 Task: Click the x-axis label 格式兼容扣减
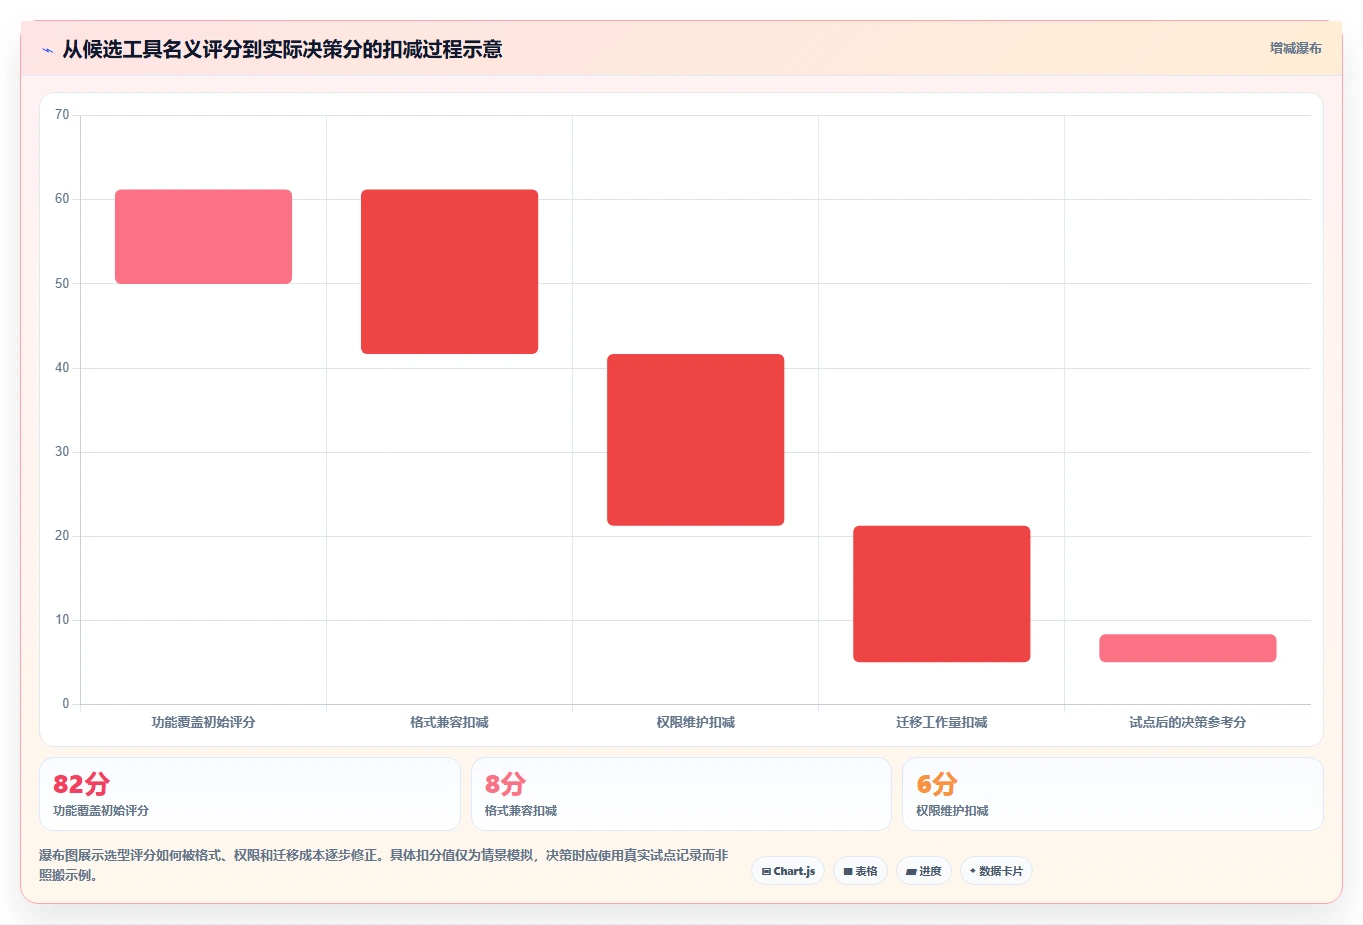[x=449, y=722]
